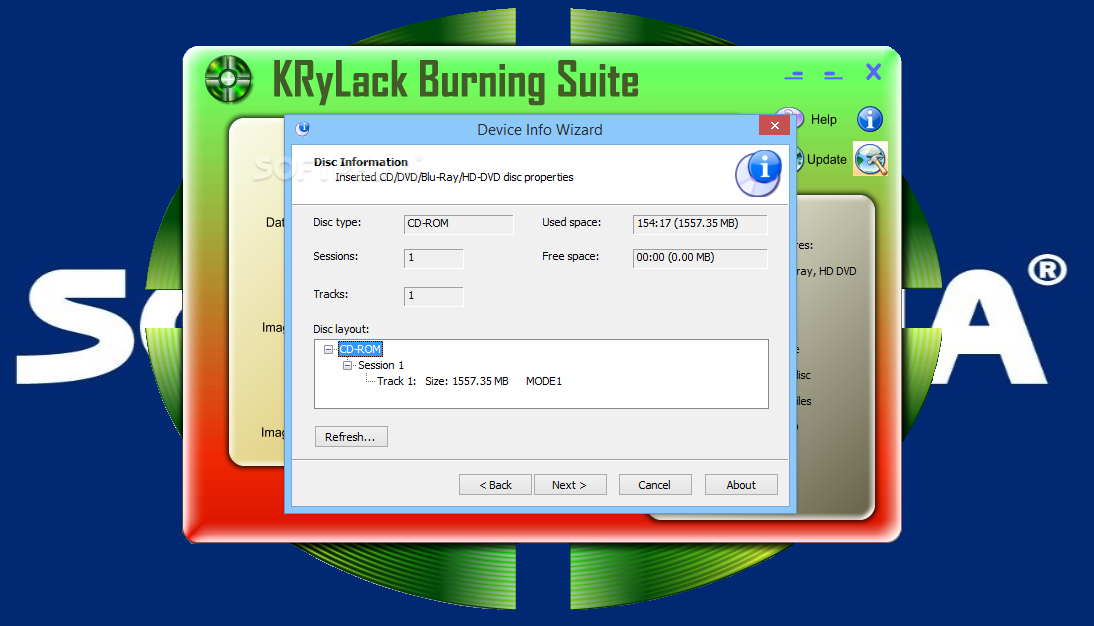The width and height of the screenshot is (1094, 626).
Task: Click the first minimize-style button in main window
Action: pos(794,75)
